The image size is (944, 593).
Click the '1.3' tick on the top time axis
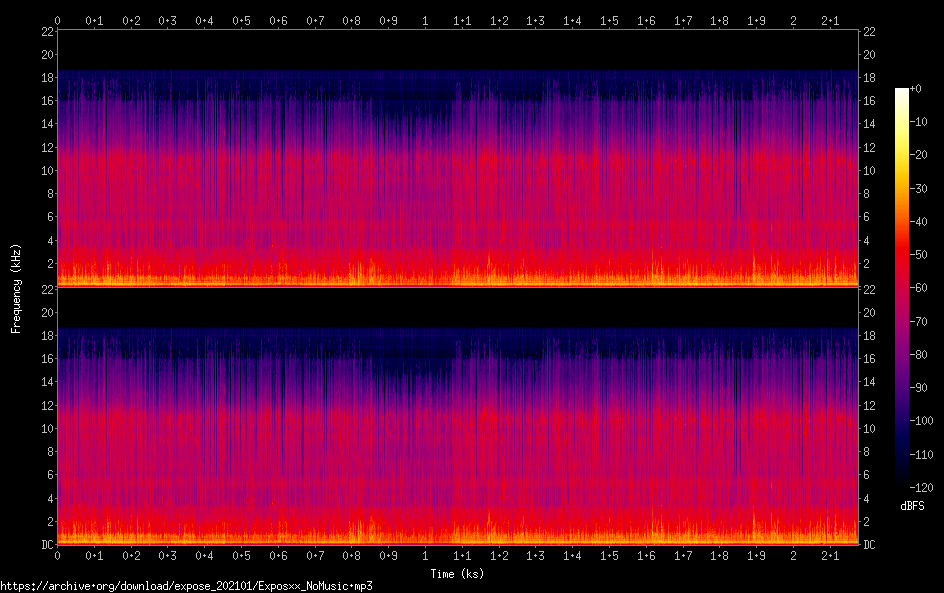[x=535, y=21]
